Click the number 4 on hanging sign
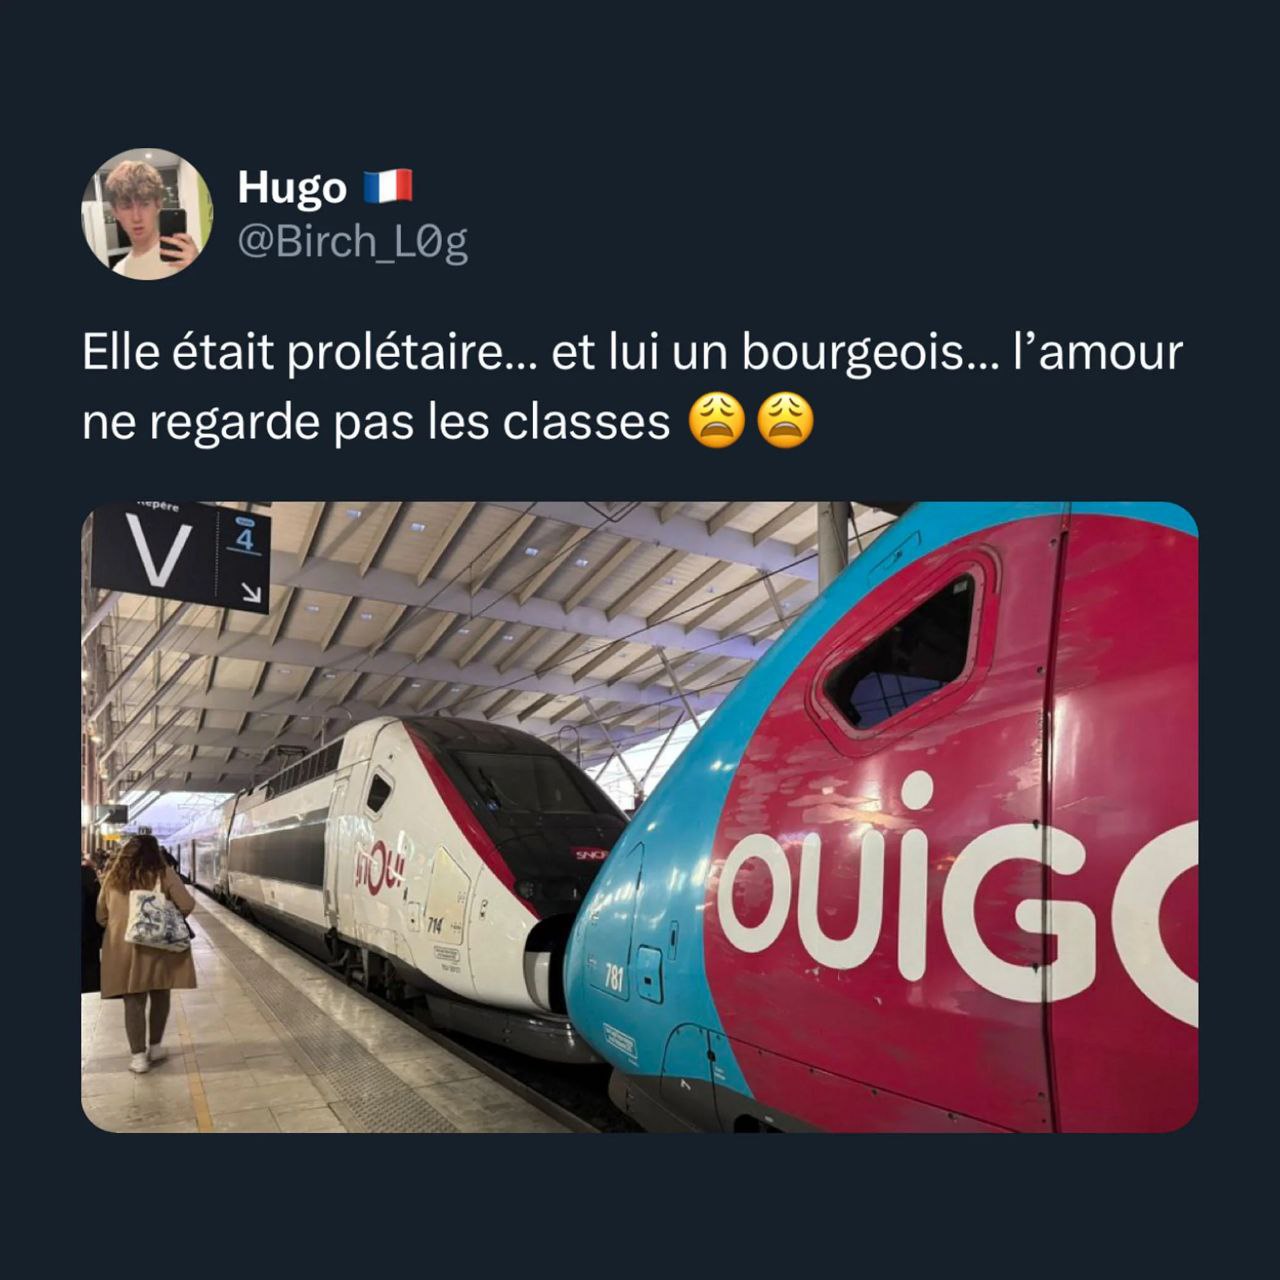This screenshot has width=1280, height=1280. point(245,540)
